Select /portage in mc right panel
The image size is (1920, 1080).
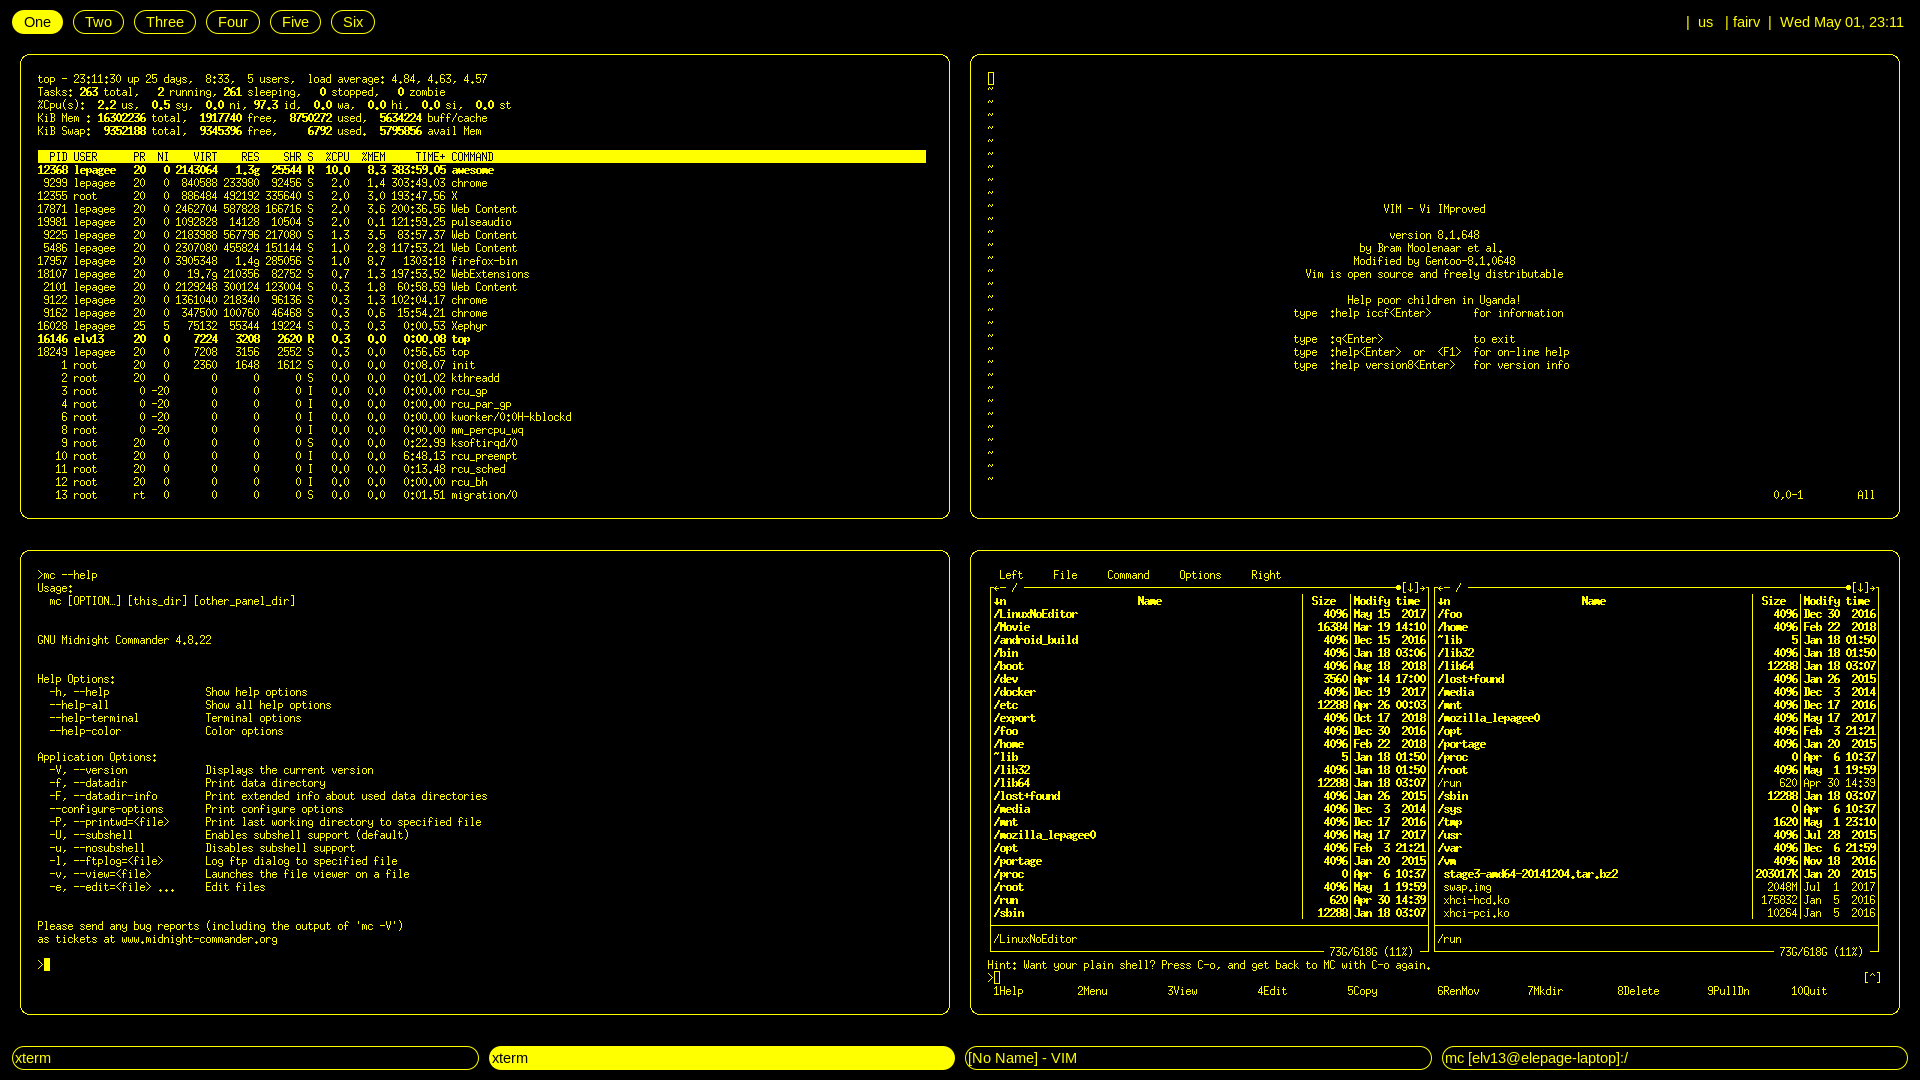pos(1657,744)
